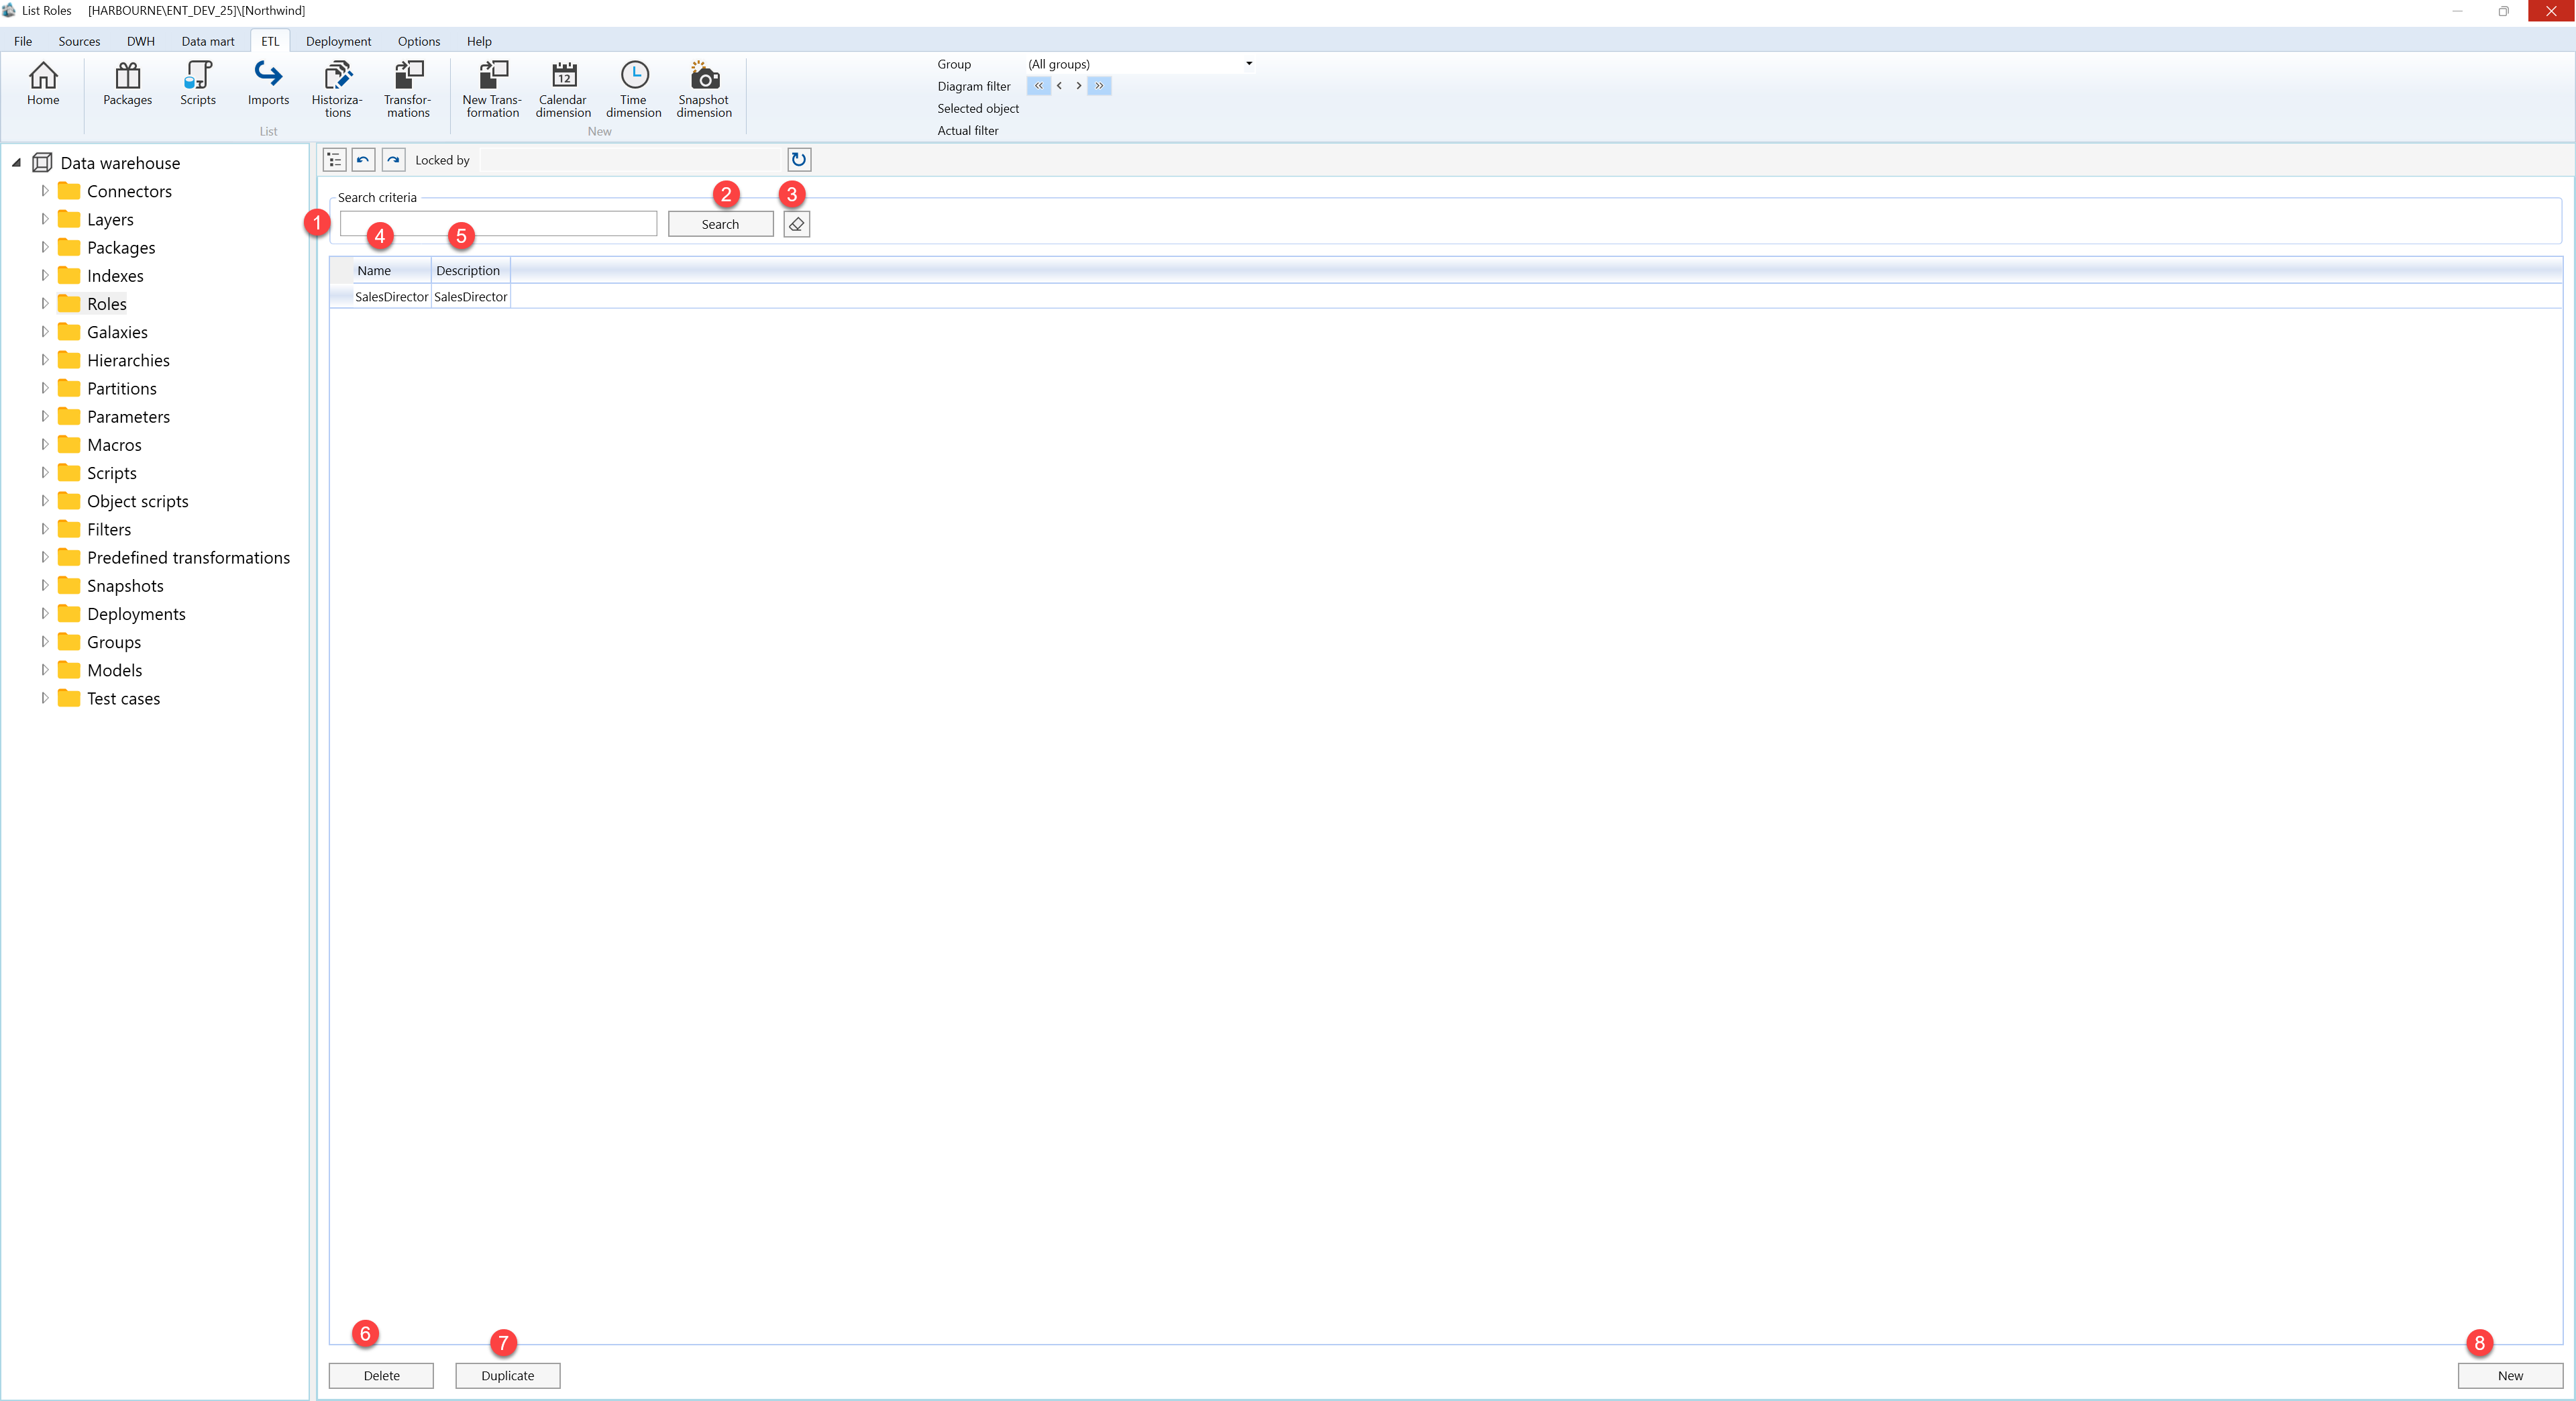The image size is (2576, 1401).
Task: Create a New Transformation
Action: point(492,90)
